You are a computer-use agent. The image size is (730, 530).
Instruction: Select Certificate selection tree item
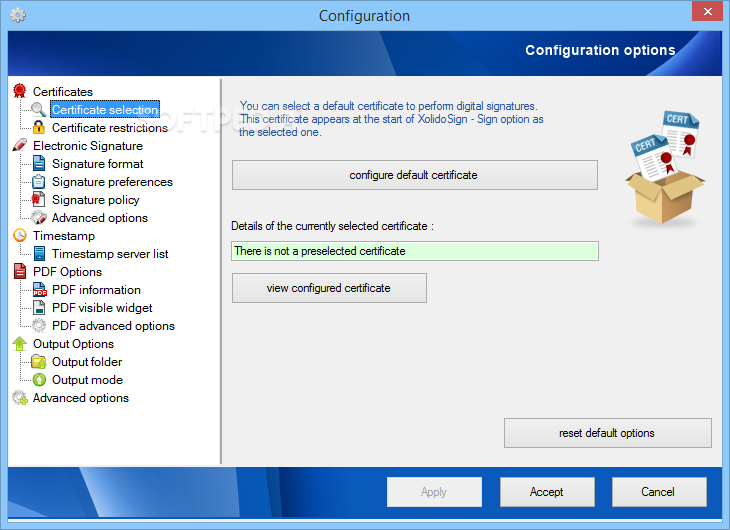click(105, 109)
